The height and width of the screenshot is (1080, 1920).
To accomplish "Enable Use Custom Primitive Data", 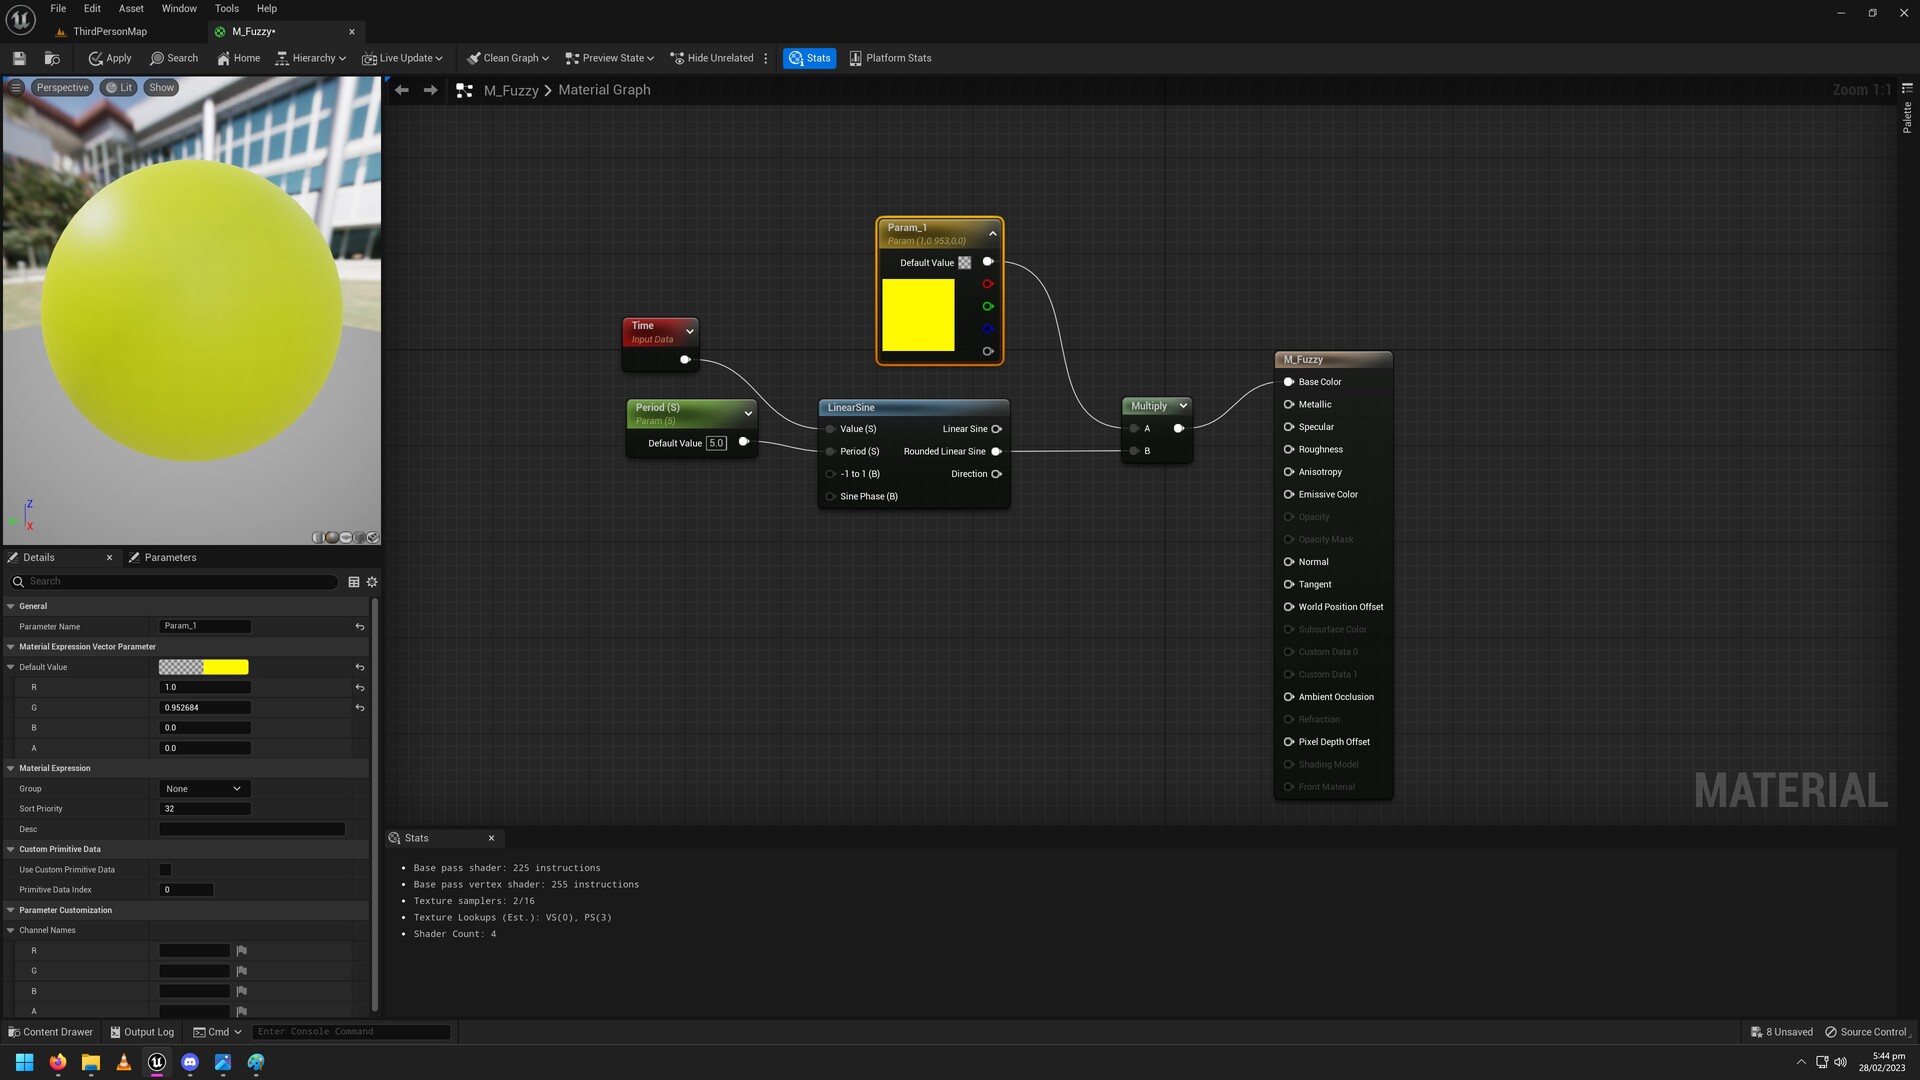I will click(x=165, y=869).
